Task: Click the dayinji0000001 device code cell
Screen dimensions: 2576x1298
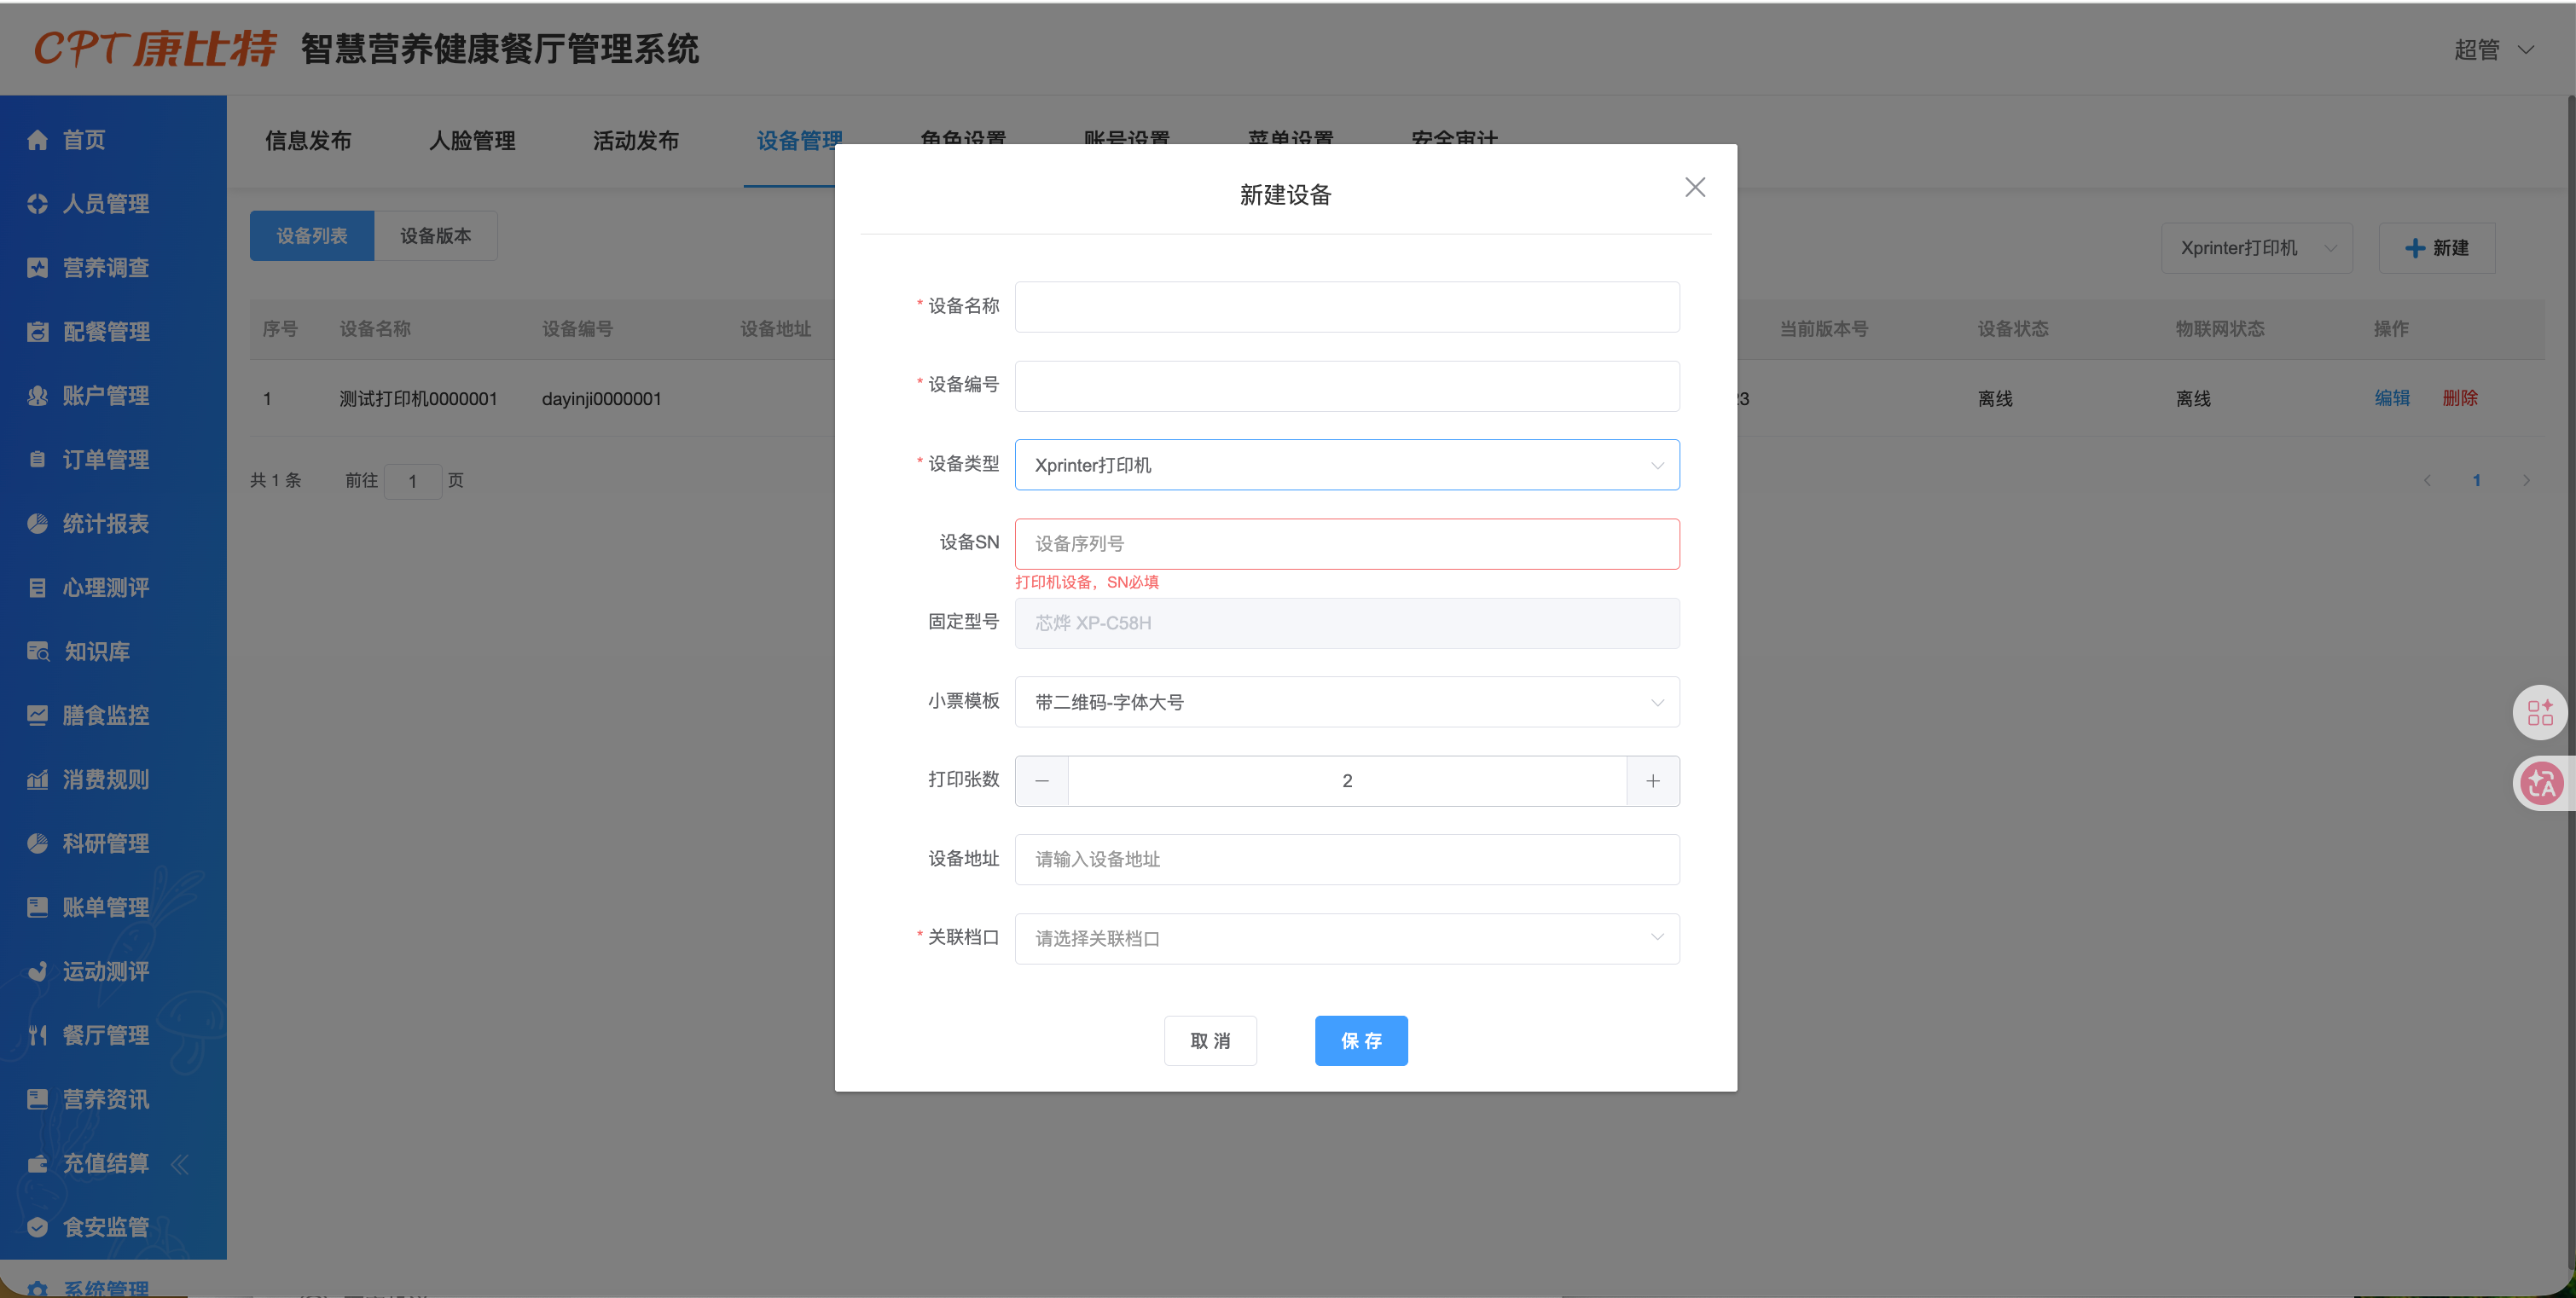Action: [x=602, y=399]
